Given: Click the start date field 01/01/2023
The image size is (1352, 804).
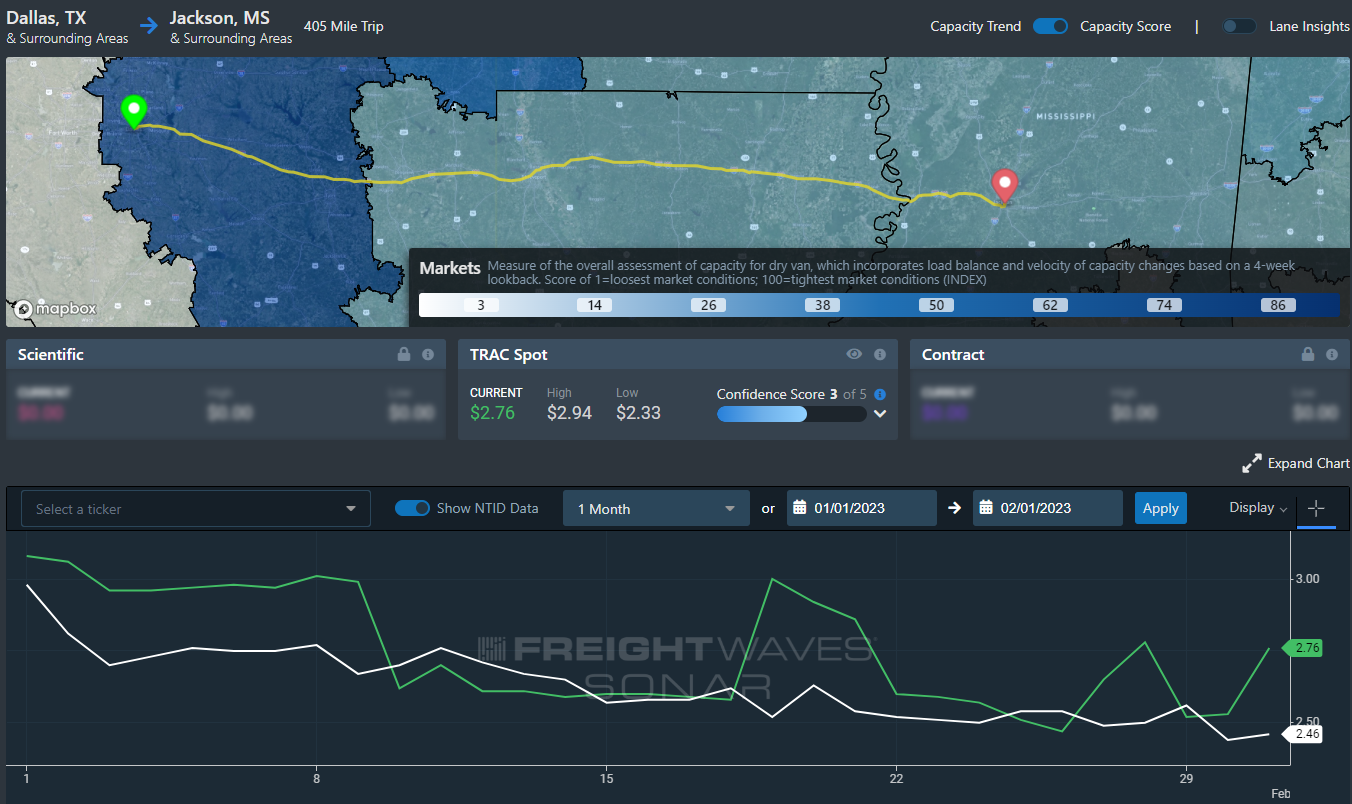Looking at the screenshot, I should [862, 508].
